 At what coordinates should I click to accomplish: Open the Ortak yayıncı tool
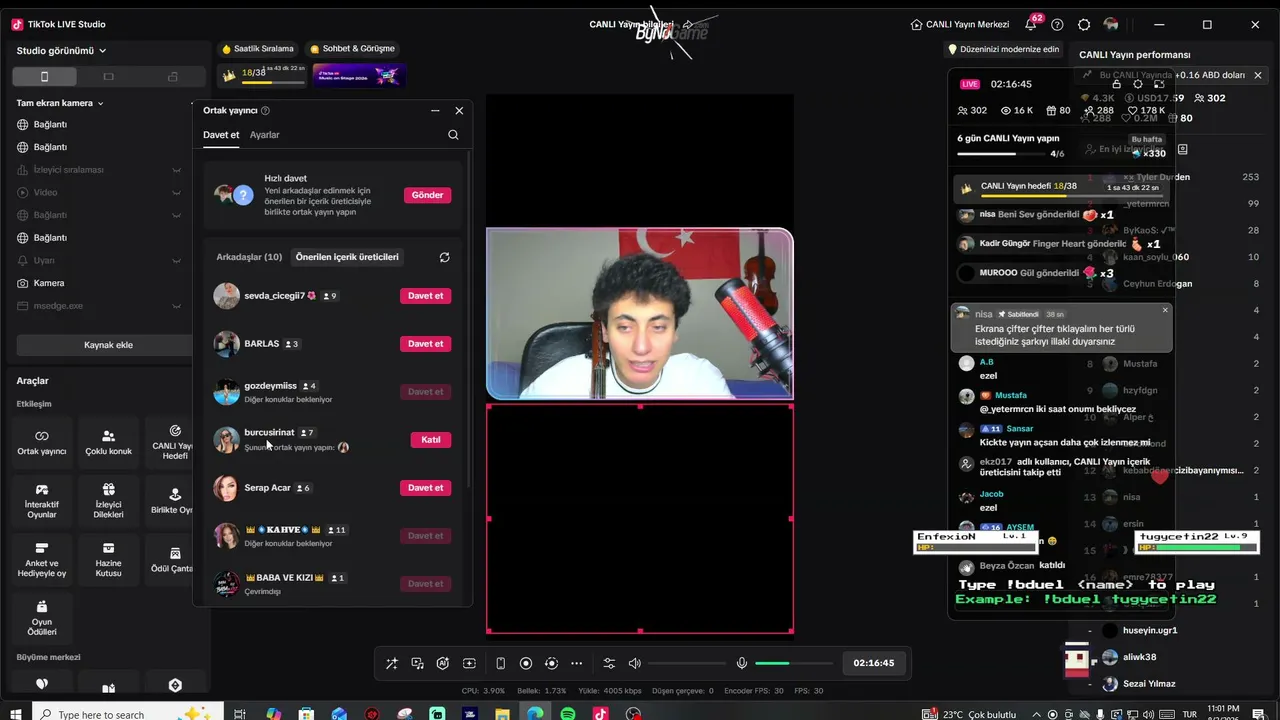42,442
